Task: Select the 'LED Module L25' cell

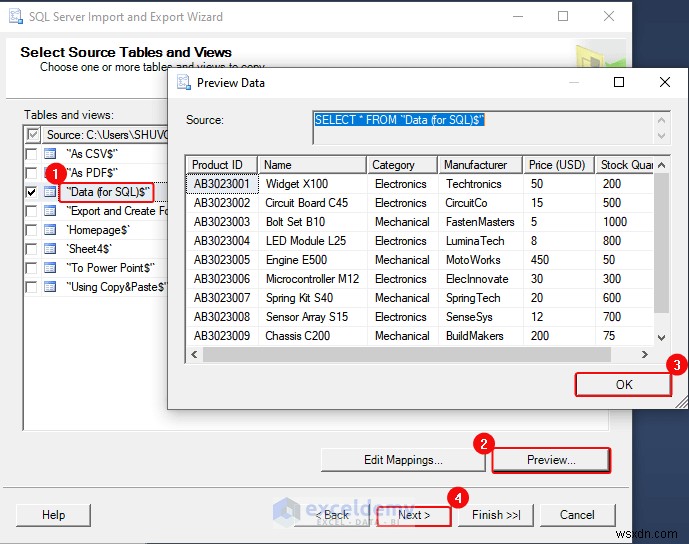Action: click(313, 241)
